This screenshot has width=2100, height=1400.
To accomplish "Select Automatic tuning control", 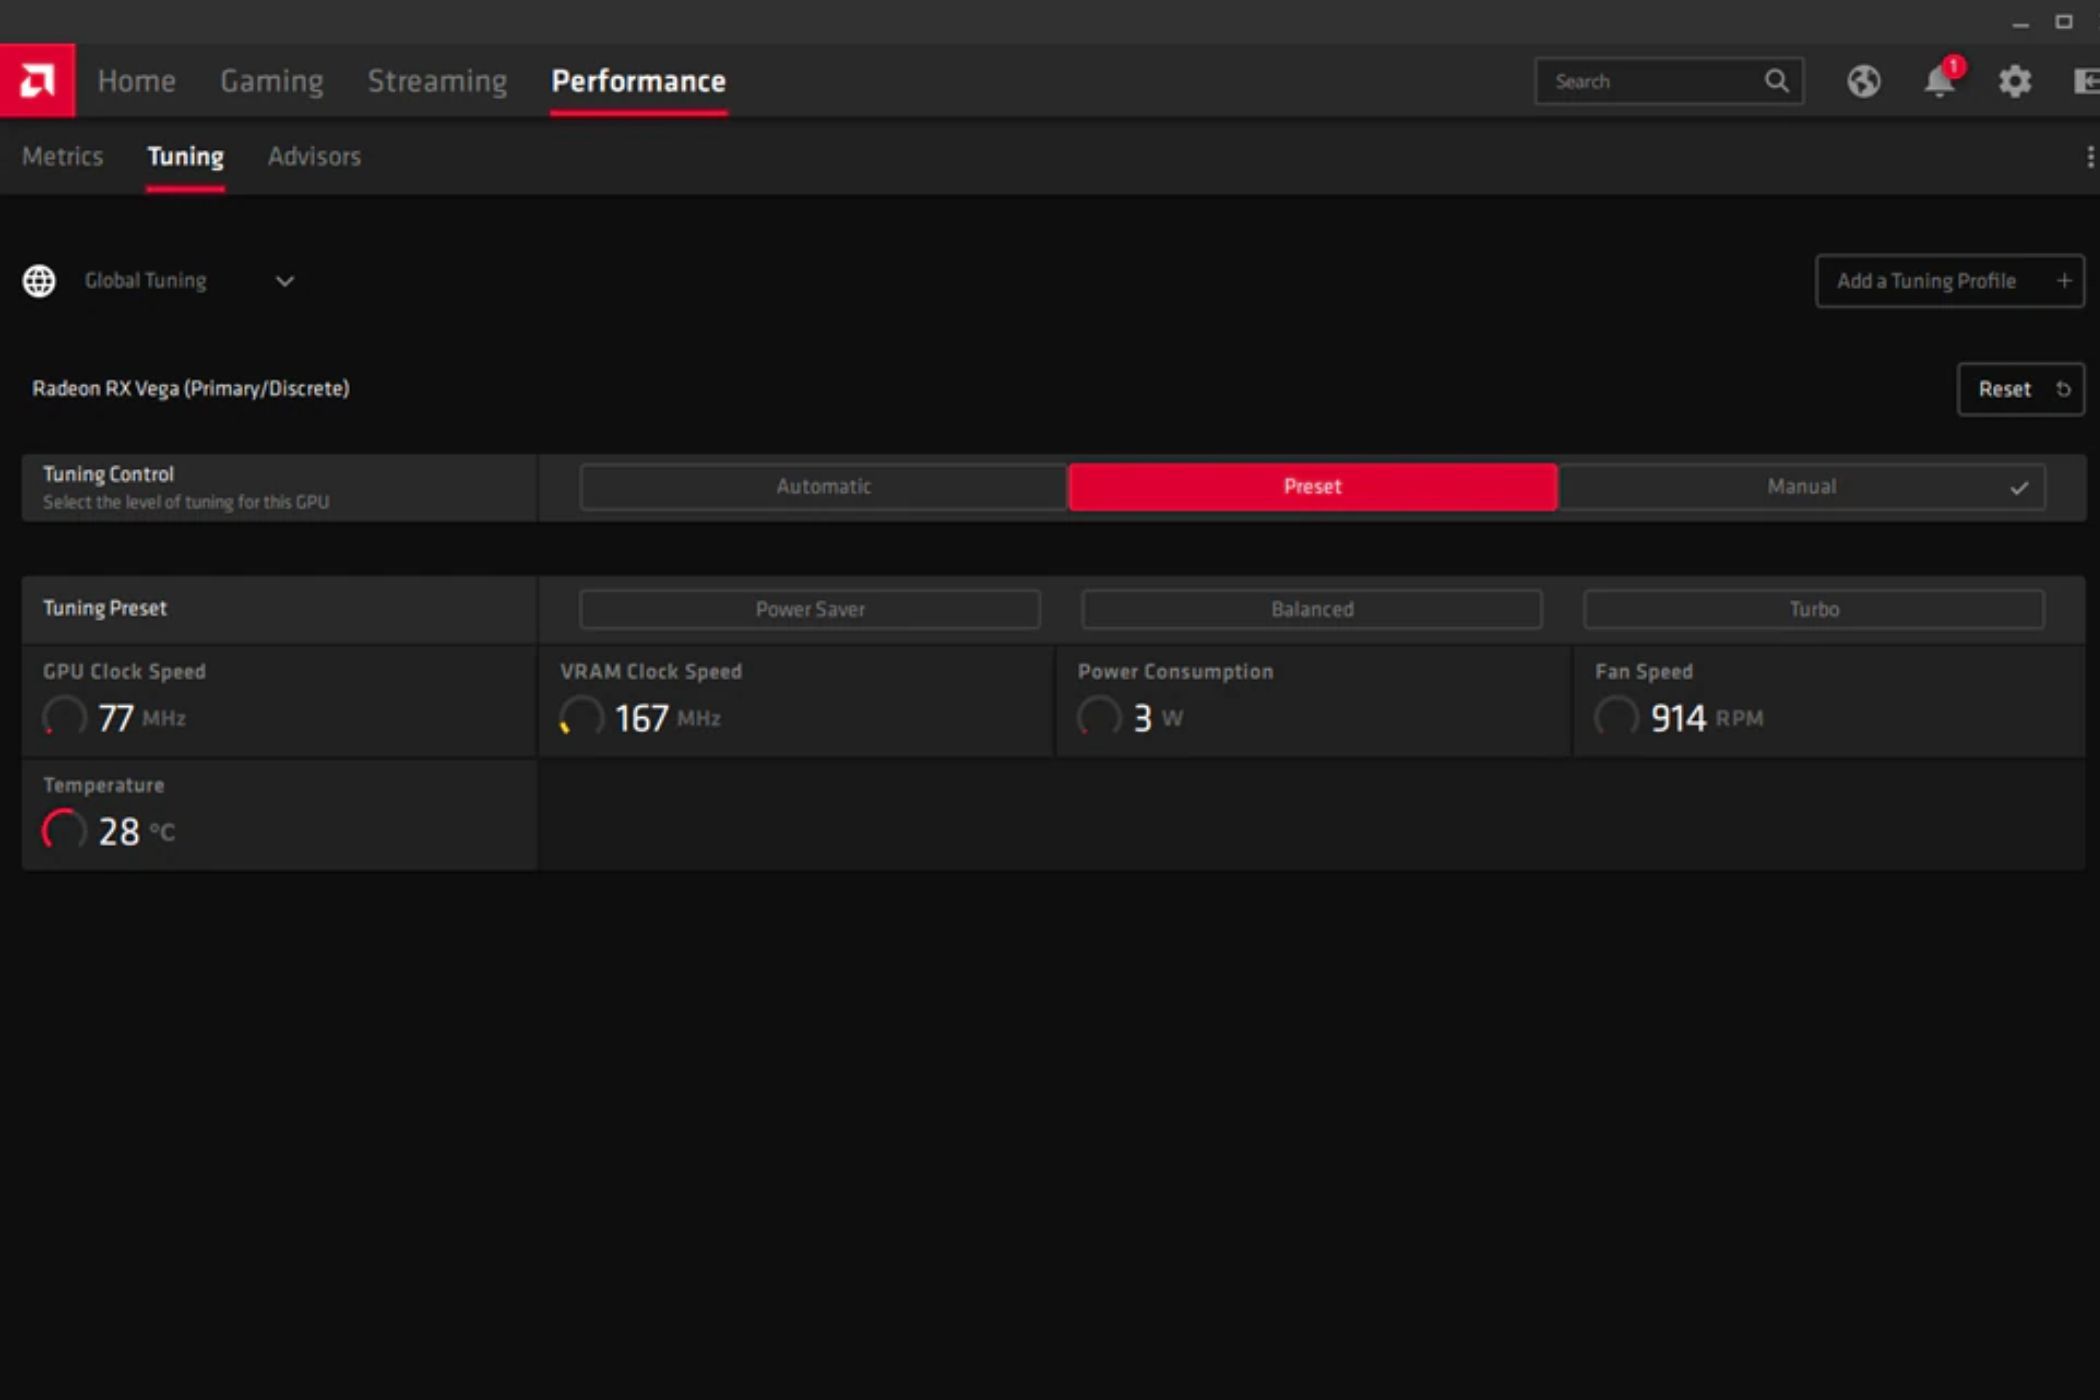I will [x=824, y=487].
